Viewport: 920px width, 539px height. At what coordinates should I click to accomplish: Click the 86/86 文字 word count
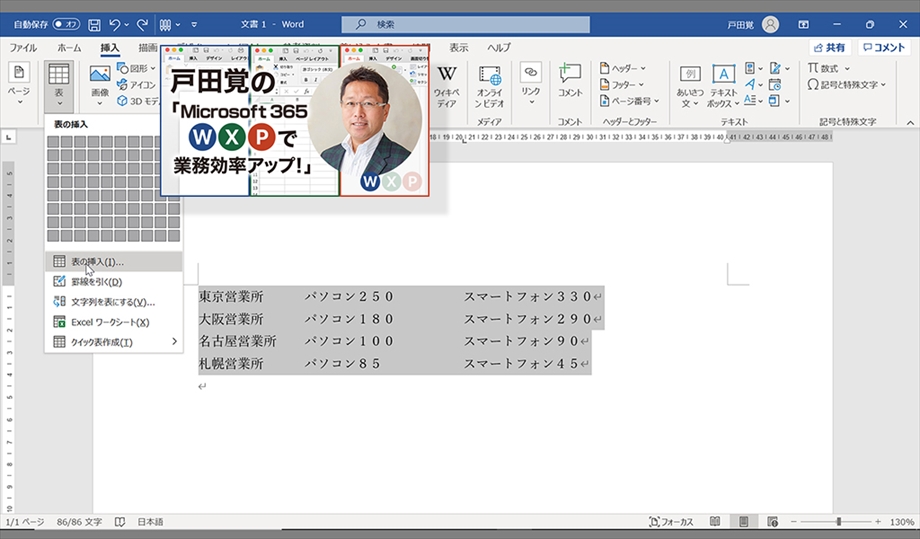click(79, 521)
